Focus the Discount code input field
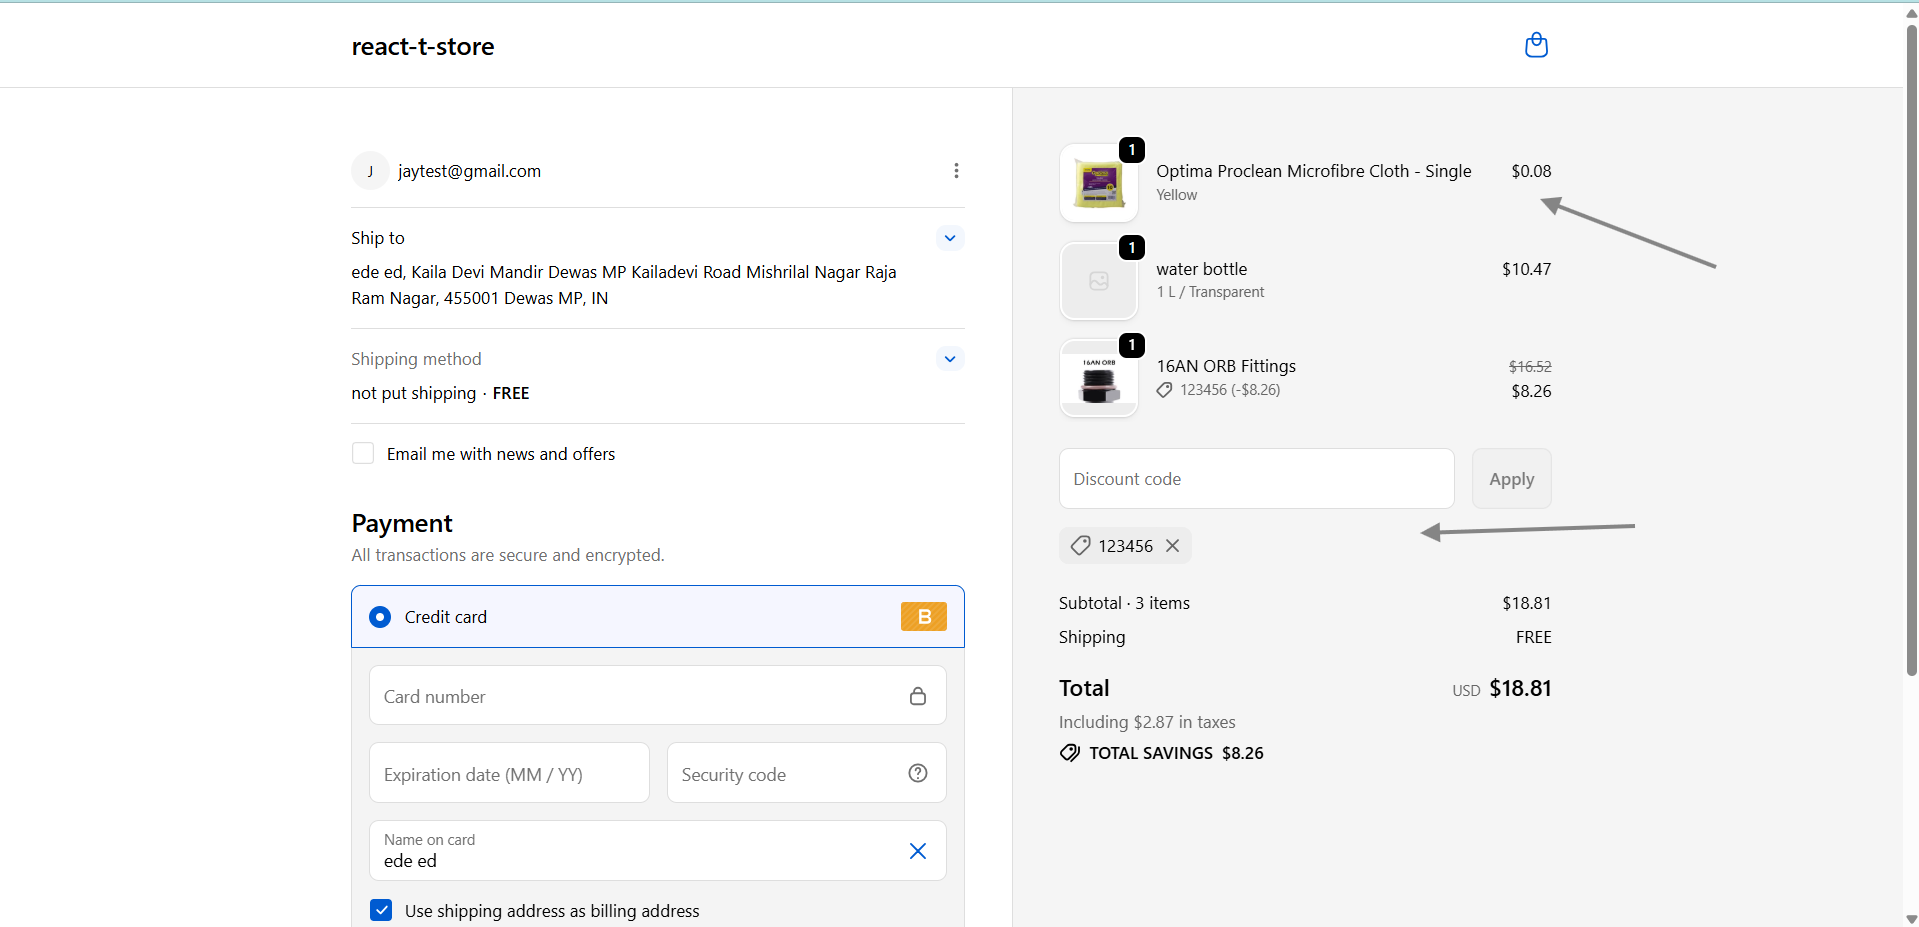1919x927 pixels. (1256, 479)
